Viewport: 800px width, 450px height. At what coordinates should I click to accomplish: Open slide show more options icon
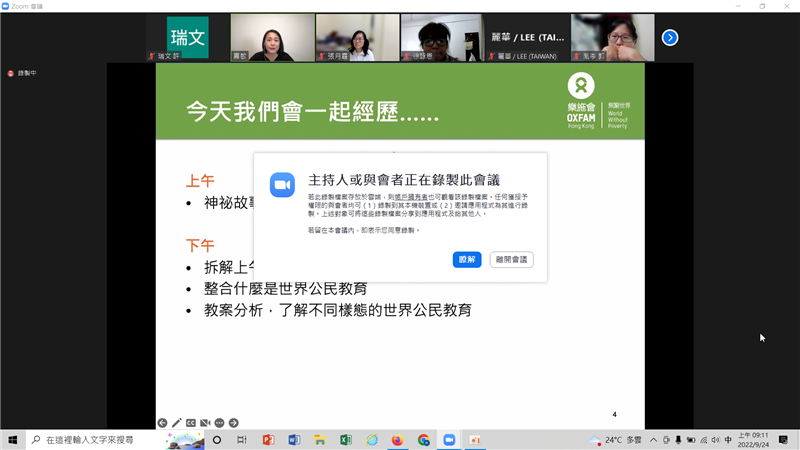(219, 423)
